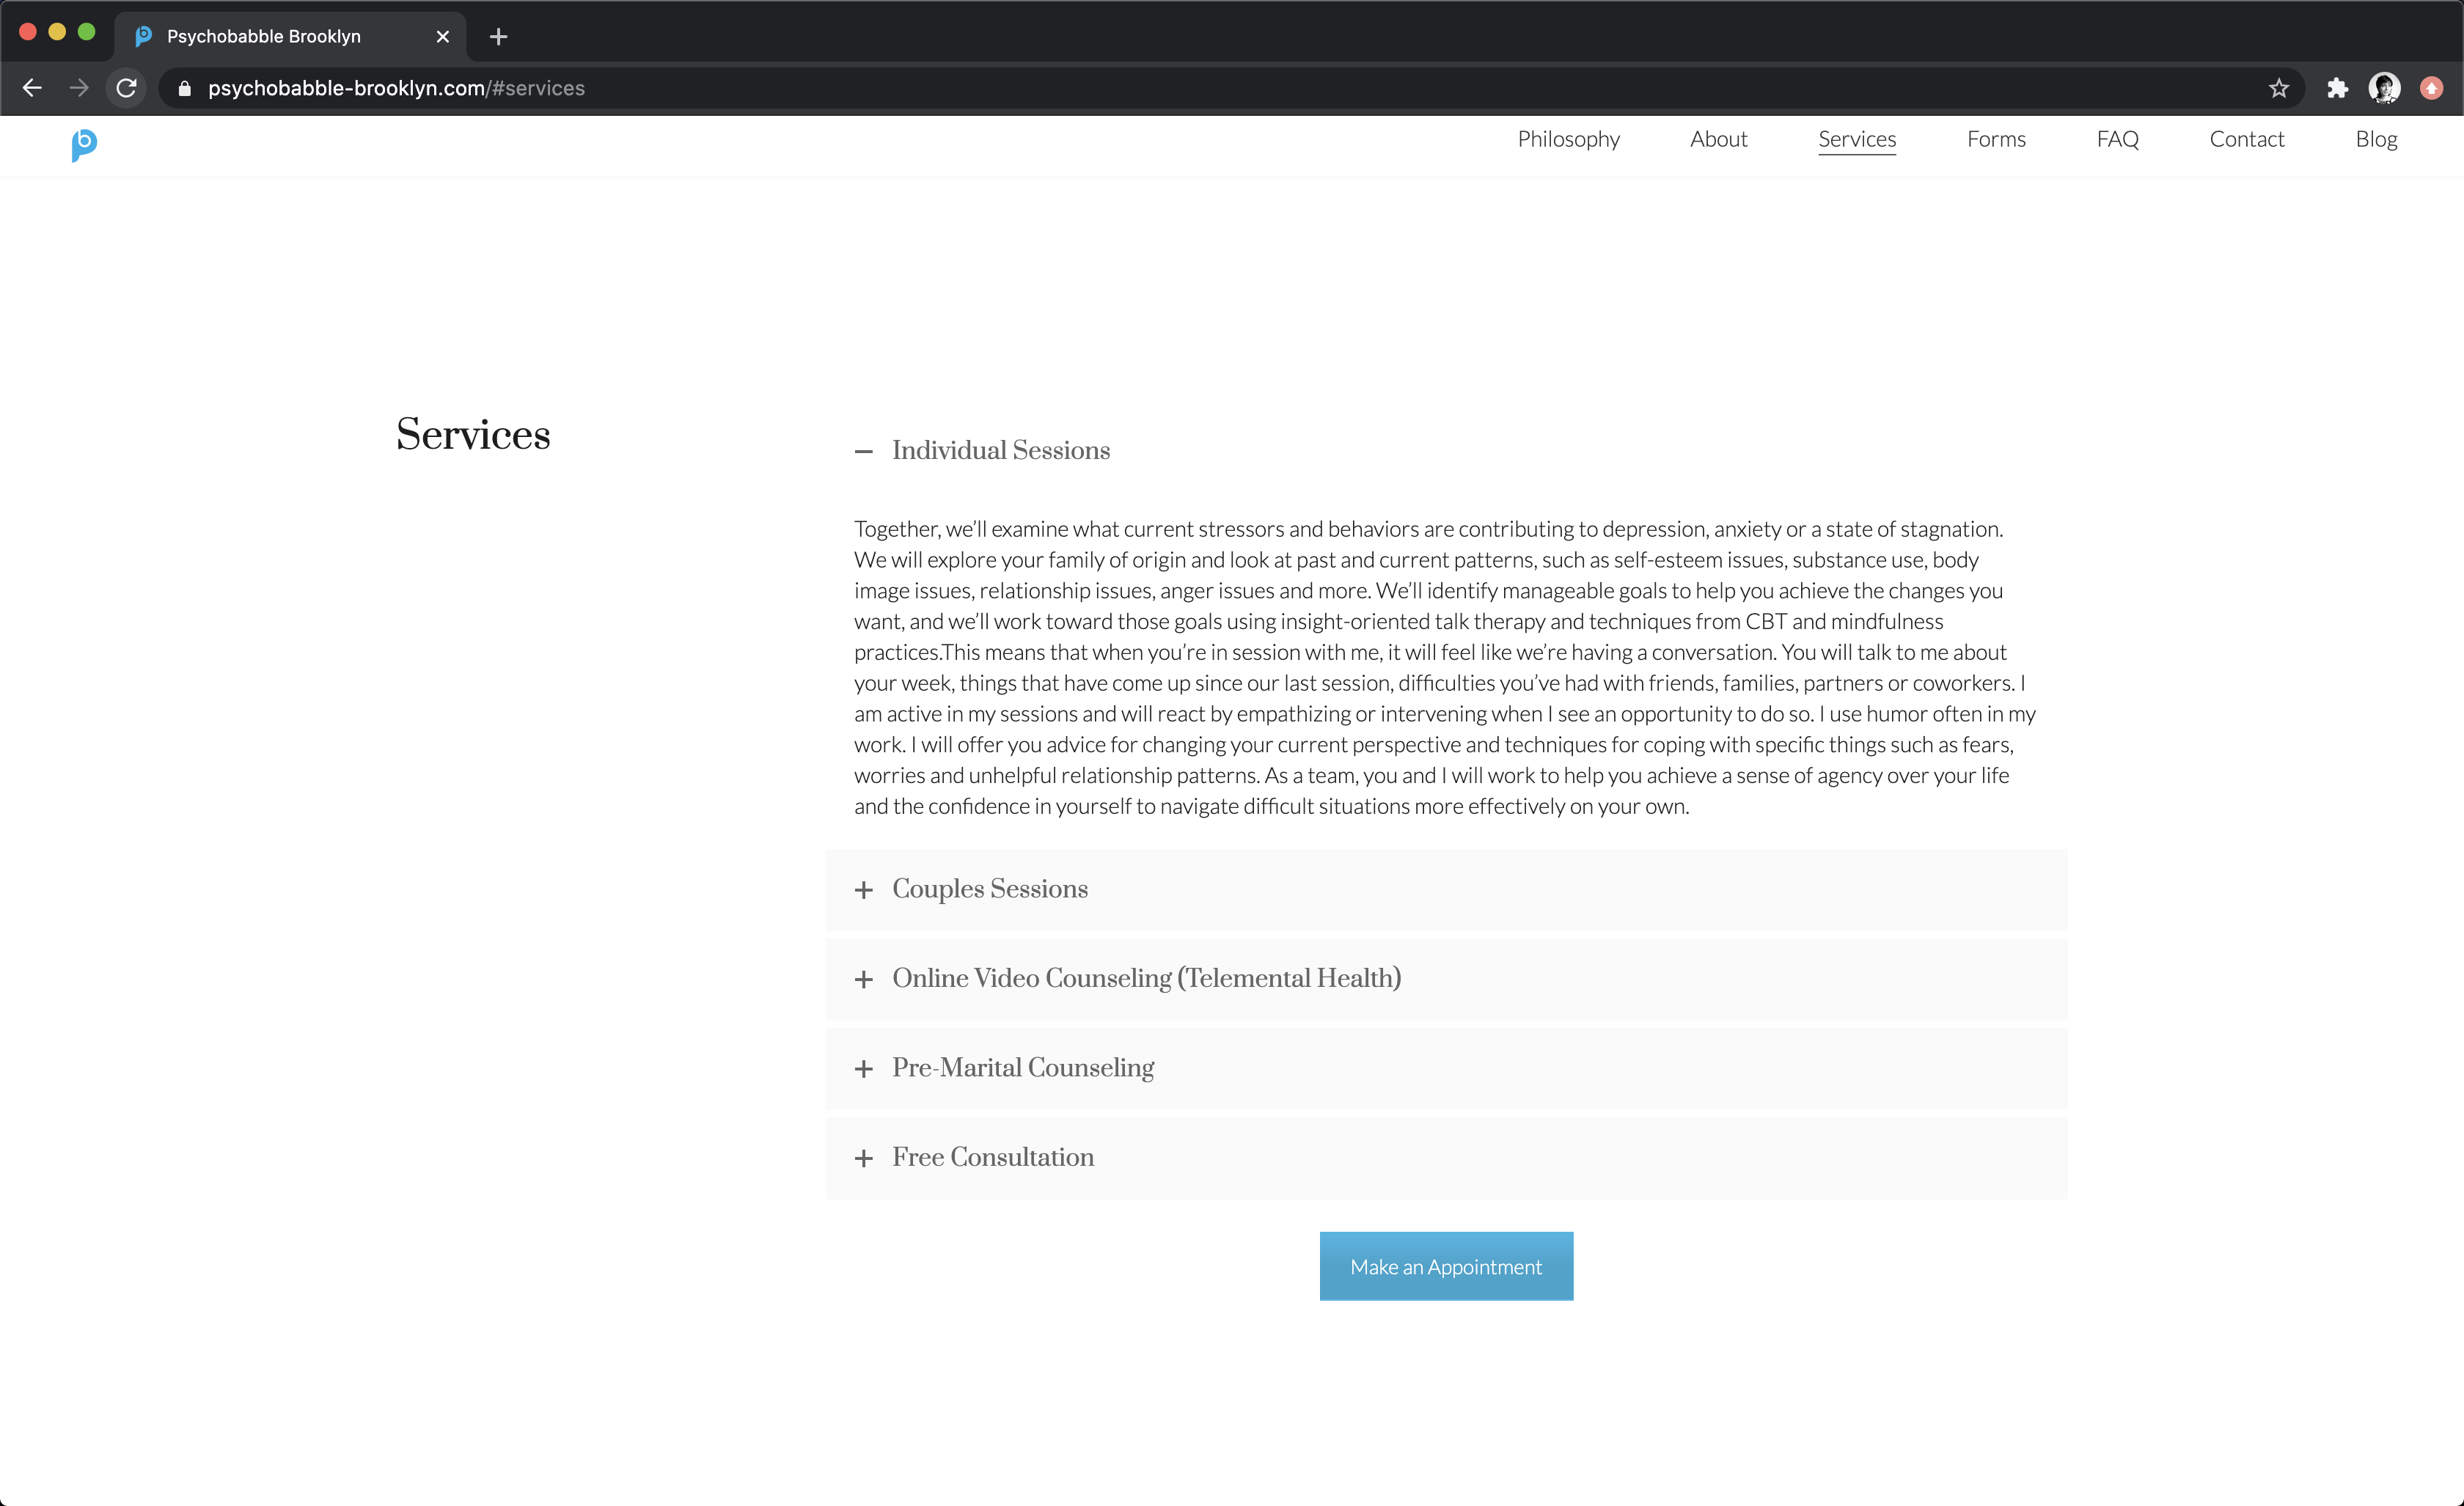Close the Psychobabble Brooklyn tab

(443, 37)
